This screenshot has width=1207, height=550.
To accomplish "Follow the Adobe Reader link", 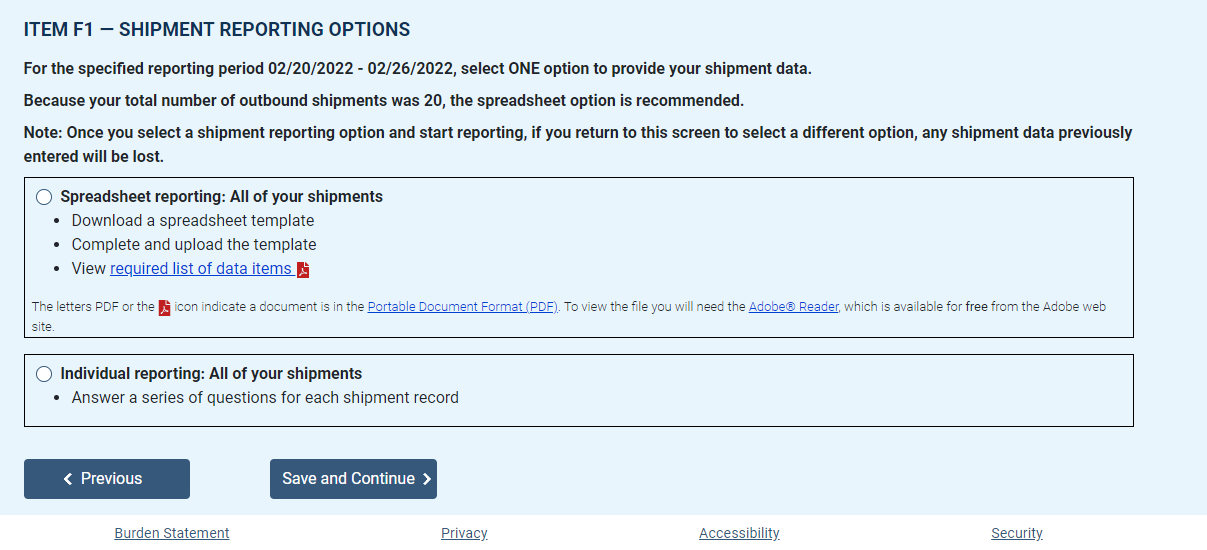I will tap(793, 307).
